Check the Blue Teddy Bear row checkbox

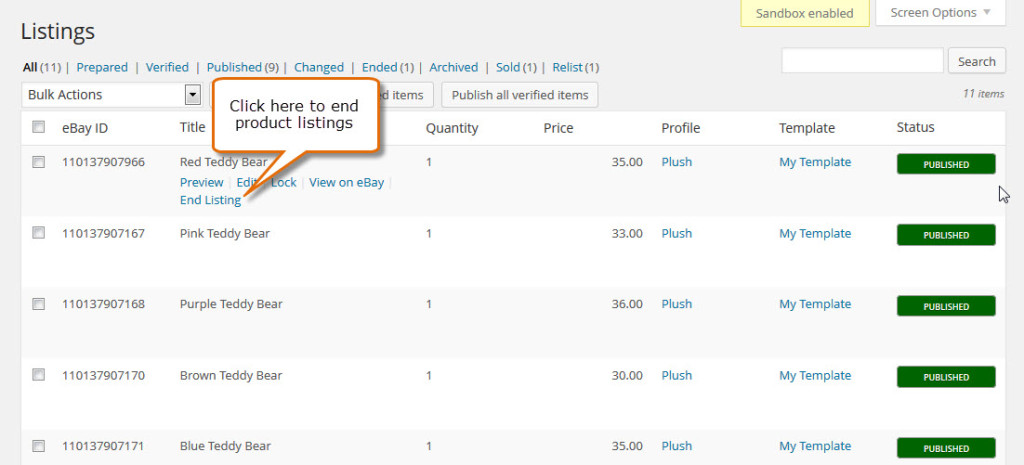coord(39,446)
